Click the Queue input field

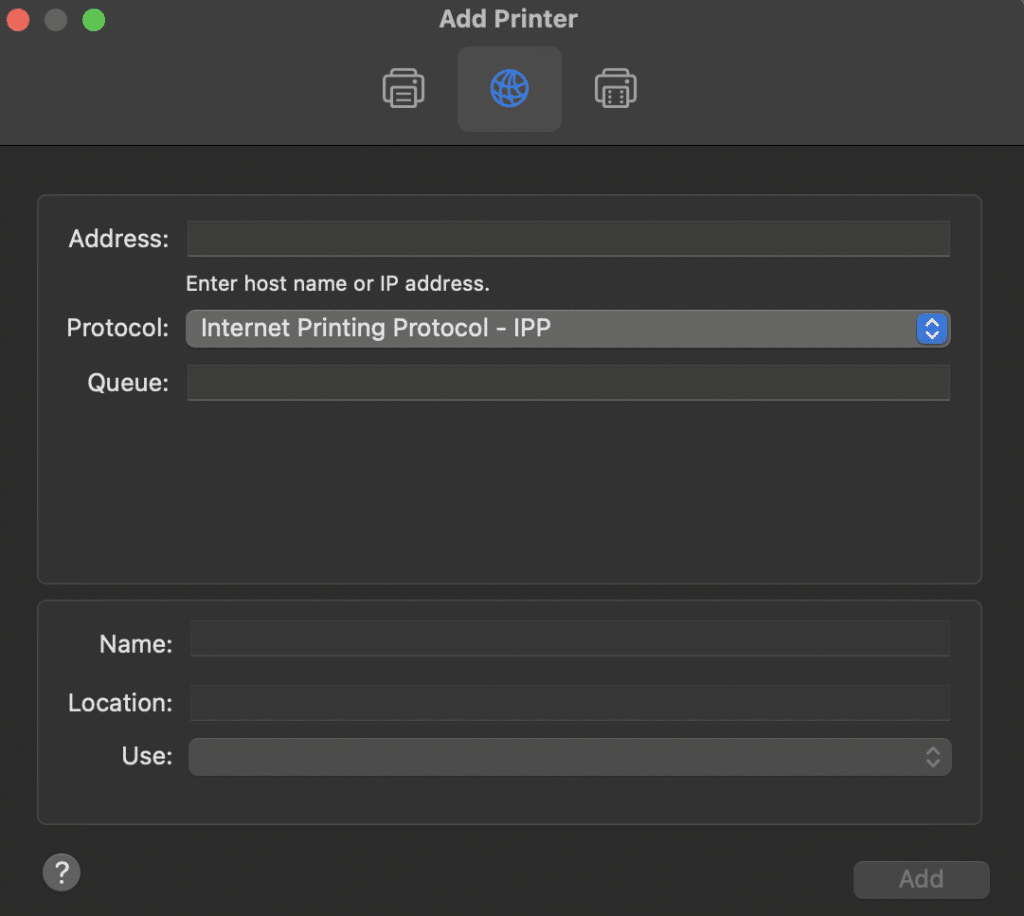567,383
